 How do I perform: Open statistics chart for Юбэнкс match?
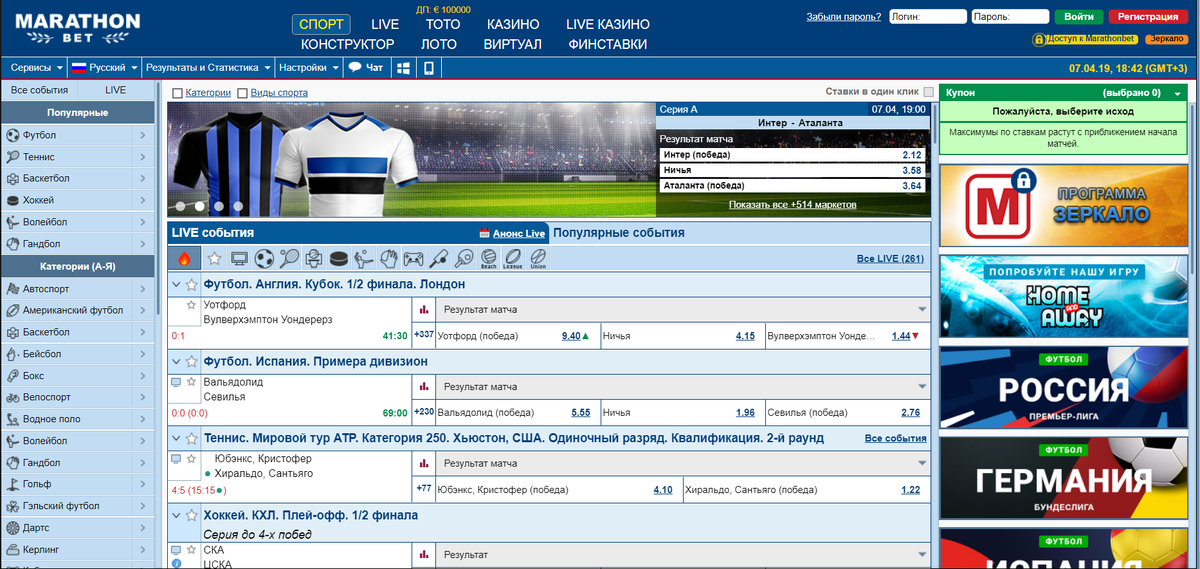(x=424, y=463)
